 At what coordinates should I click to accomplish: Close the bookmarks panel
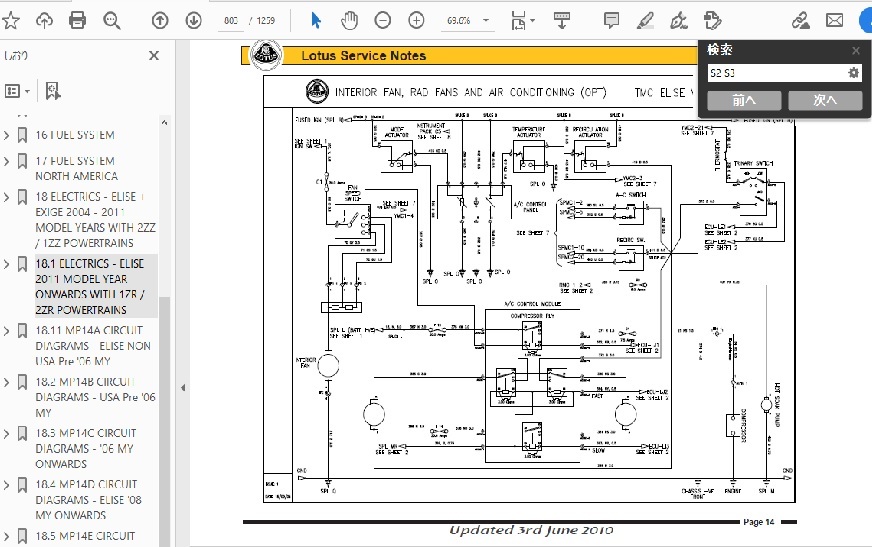[x=154, y=56]
